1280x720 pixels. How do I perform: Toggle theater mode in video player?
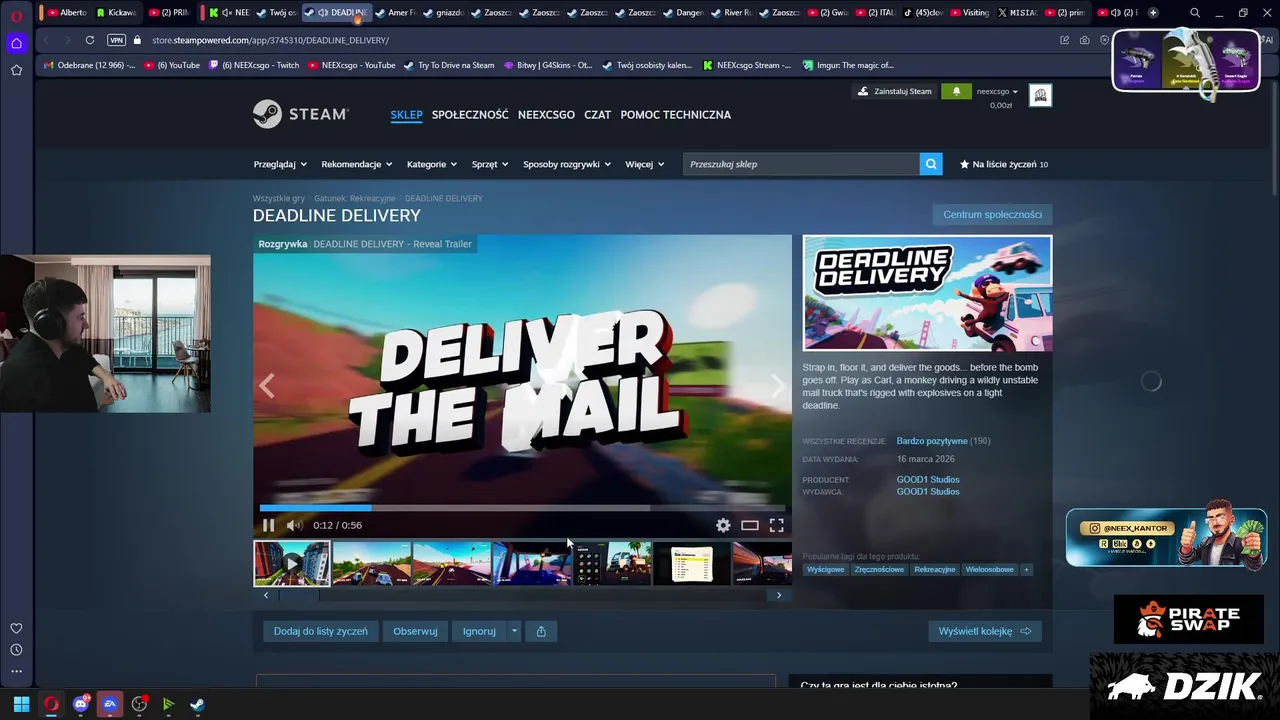coord(750,525)
